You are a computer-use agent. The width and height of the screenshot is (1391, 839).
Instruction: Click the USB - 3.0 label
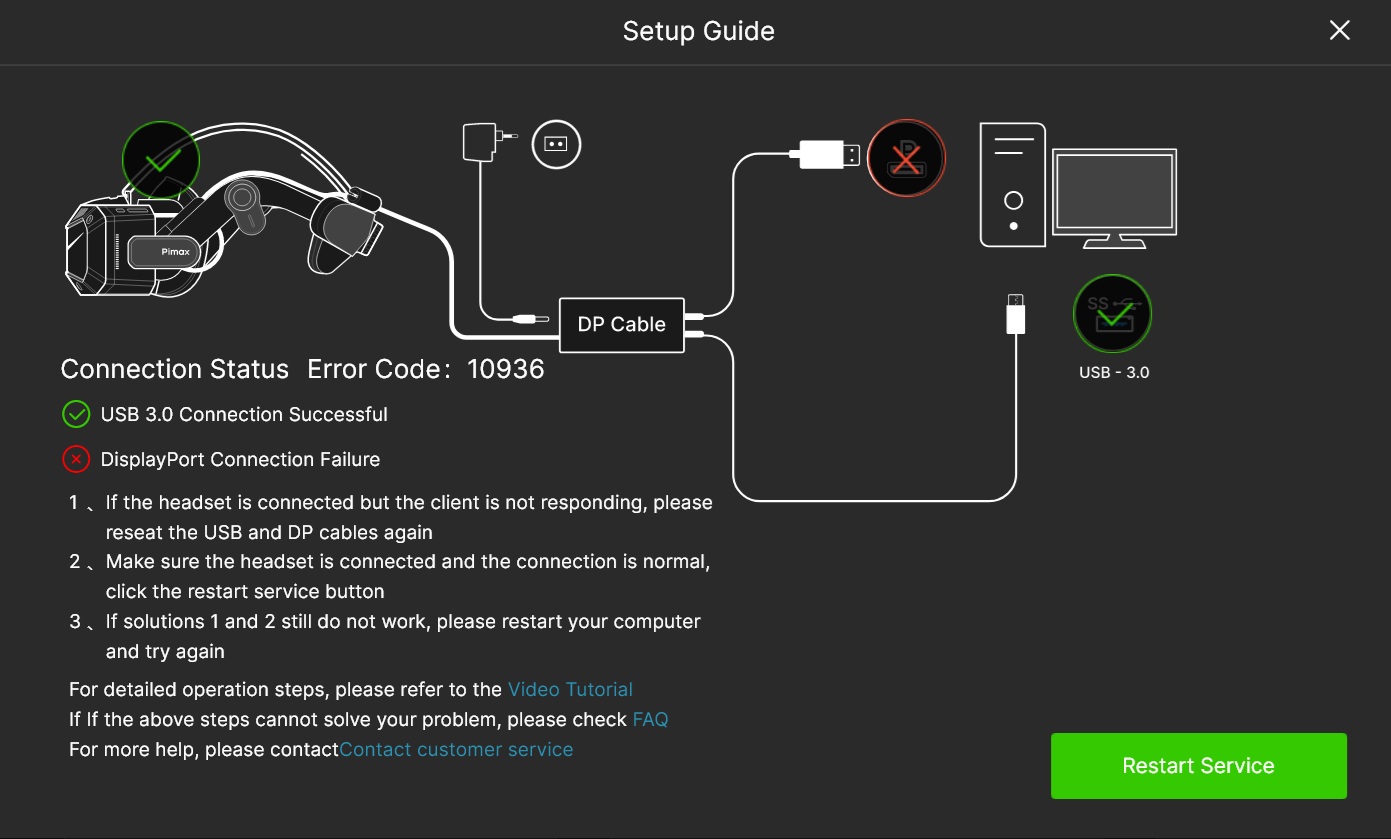click(1114, 372)
